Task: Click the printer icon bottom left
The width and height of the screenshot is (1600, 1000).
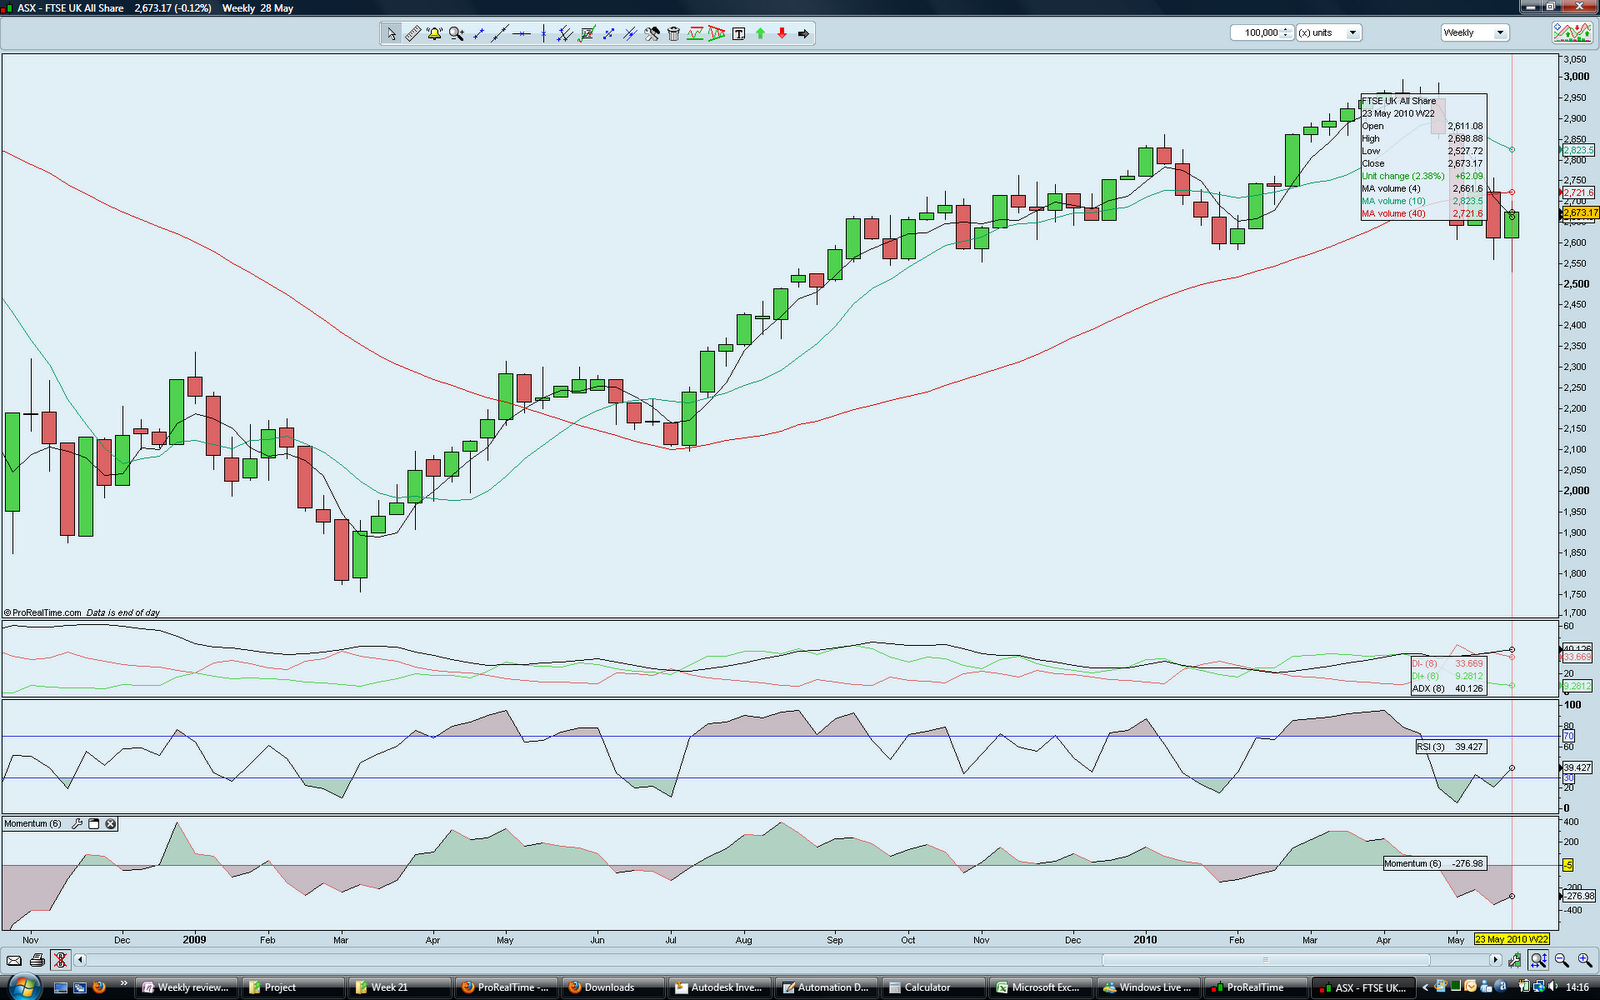Action: pyautogui.click(x=37, y=960)
